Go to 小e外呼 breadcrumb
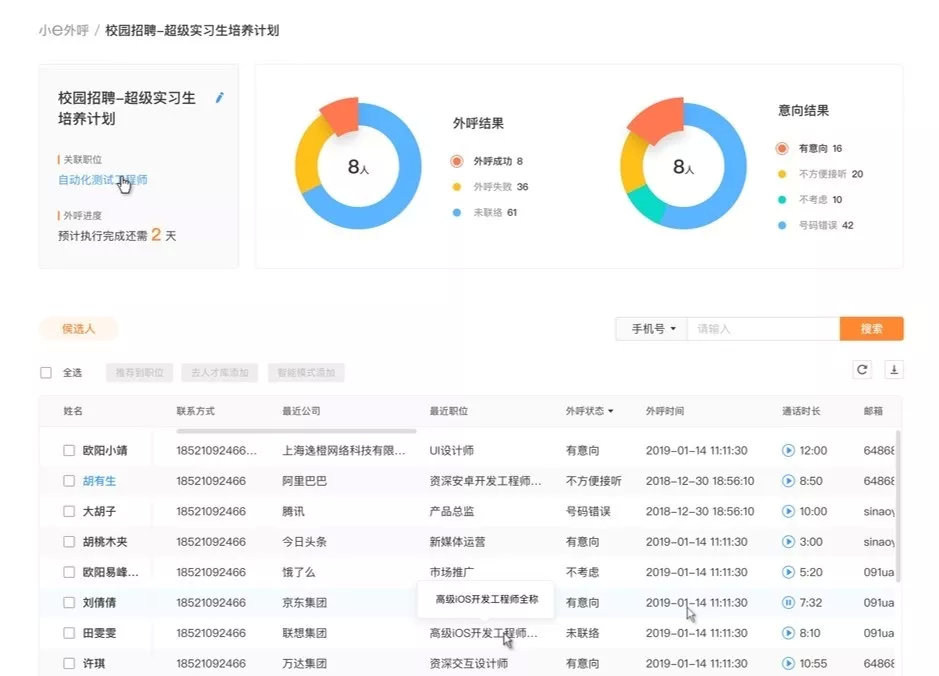The image size is (939, 676). [x=63, y=31]
